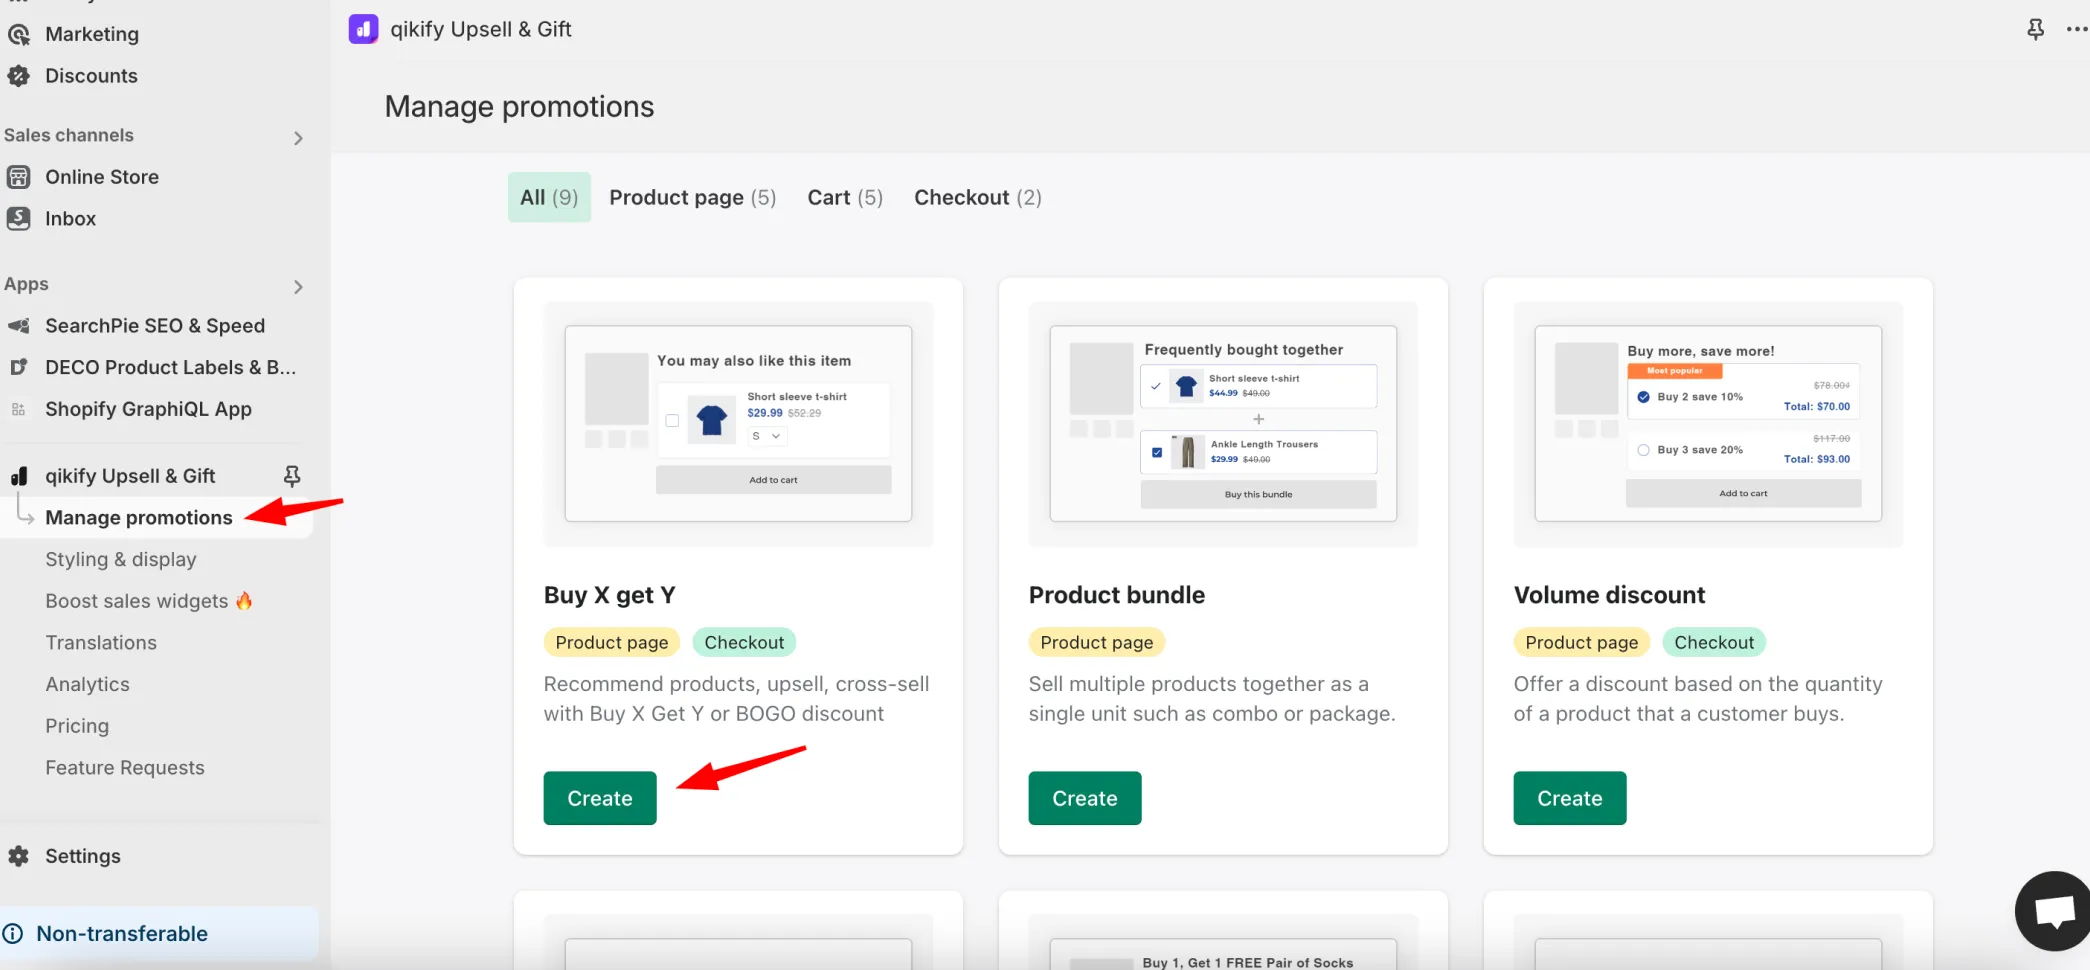Open Translations page
The height and width of the screenshot is (970, 2090).
(101, 643)
